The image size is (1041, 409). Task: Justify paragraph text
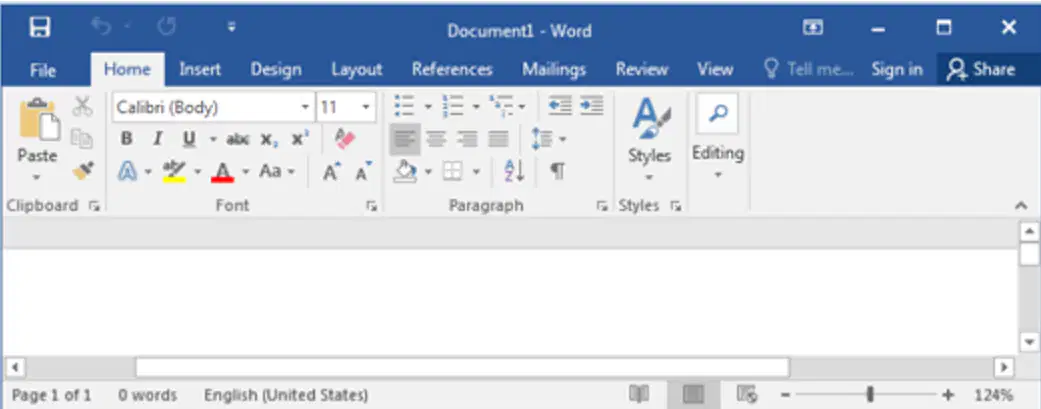pos(499,139)
